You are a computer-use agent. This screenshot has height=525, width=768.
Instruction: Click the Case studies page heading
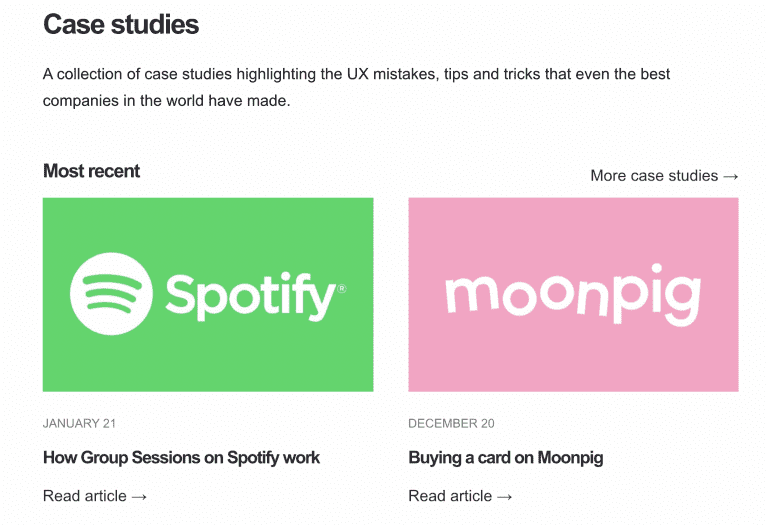(121, 24)
